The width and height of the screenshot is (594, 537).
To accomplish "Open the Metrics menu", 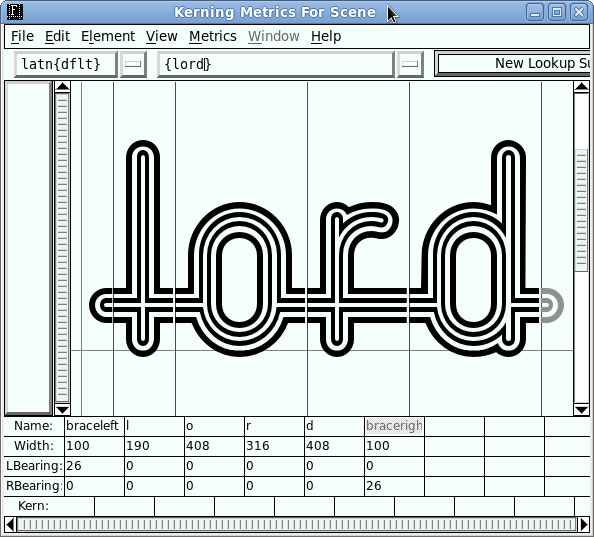I will [213, 36].
